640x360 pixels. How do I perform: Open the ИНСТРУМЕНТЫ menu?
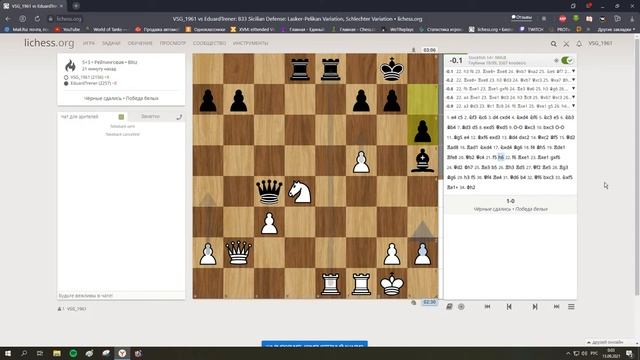coord(251,43)
